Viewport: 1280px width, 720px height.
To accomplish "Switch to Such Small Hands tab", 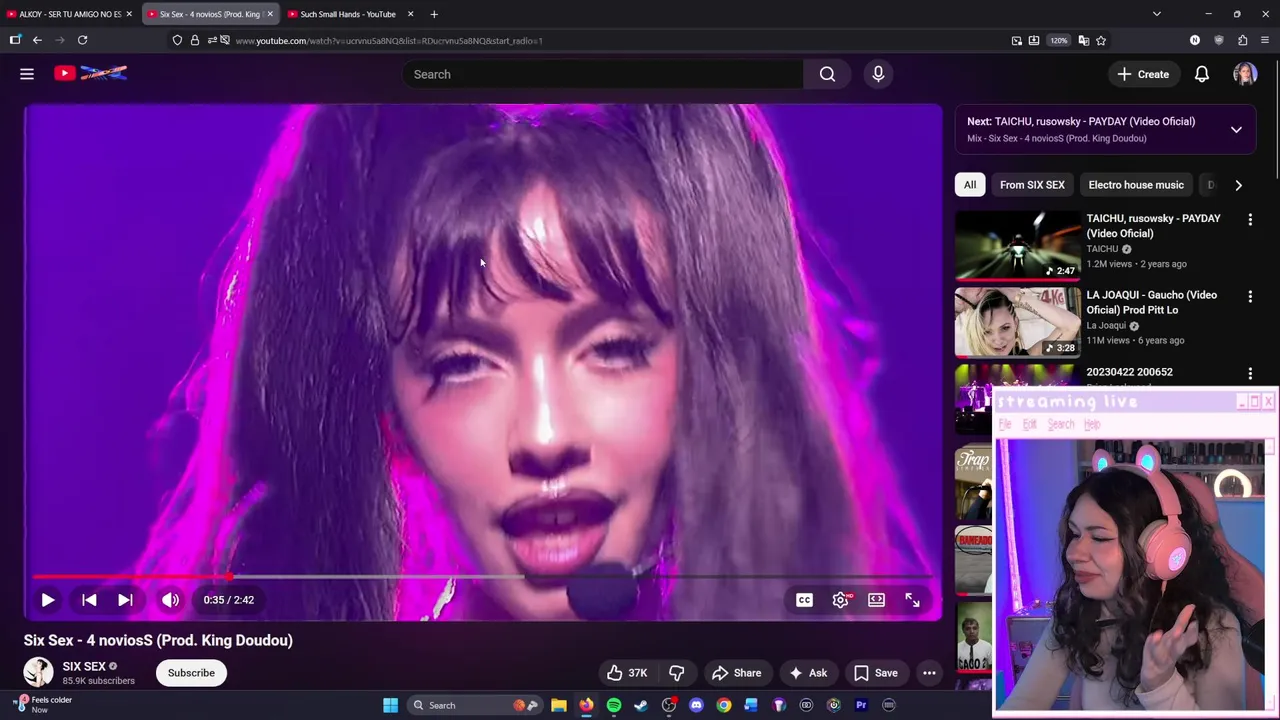I will click(x=348, y=14).
